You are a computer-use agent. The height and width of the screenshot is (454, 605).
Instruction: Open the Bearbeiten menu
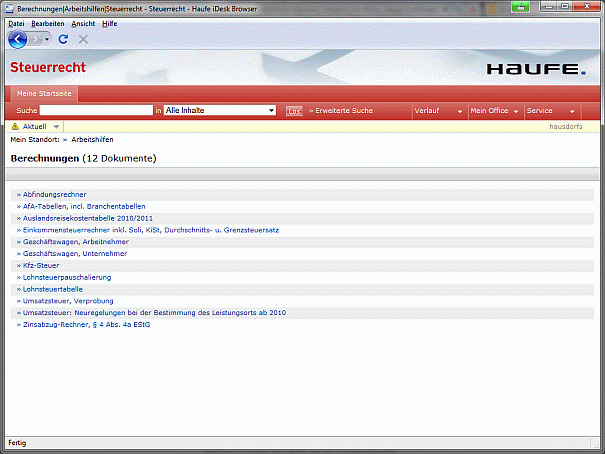48,24
